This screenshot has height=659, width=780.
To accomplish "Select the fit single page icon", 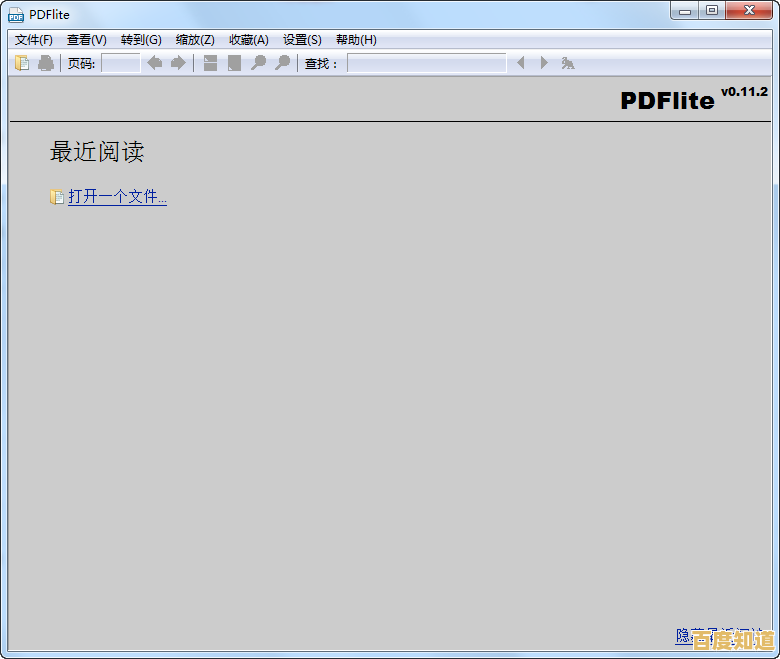I will pyautogui.click(x=234, y=63).
